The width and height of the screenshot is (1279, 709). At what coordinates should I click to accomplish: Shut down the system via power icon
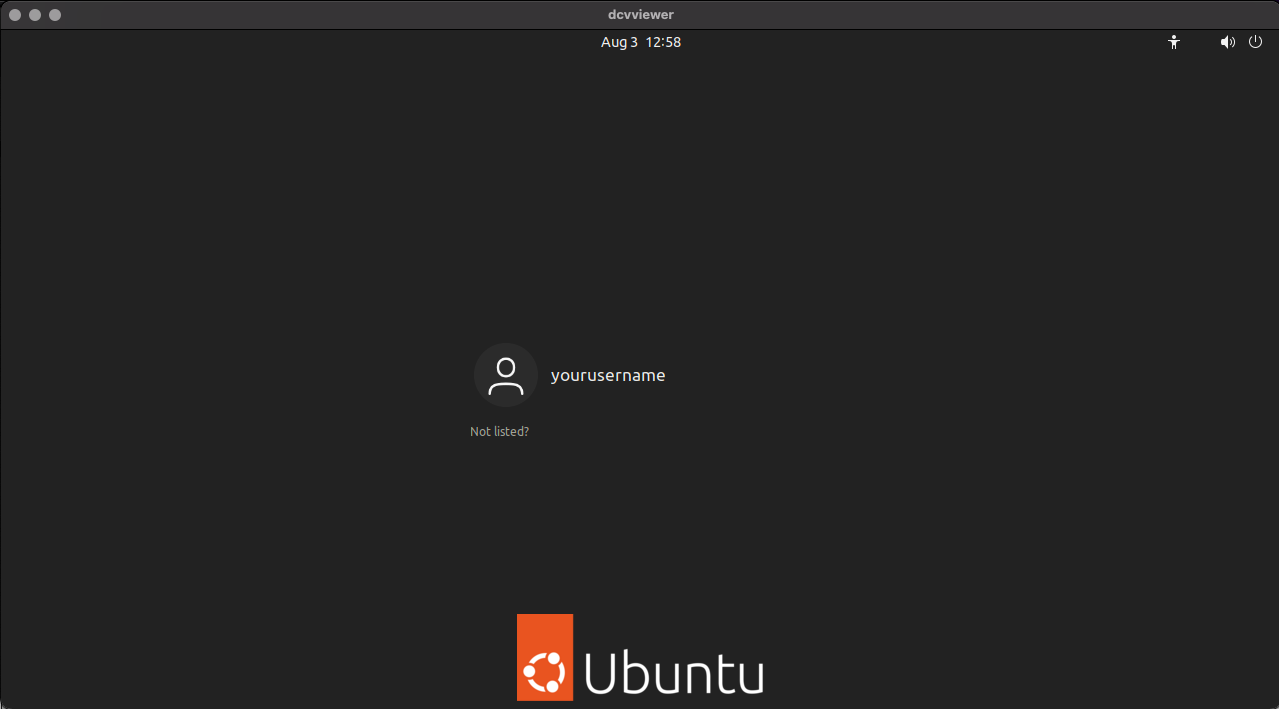point(1255,42)
